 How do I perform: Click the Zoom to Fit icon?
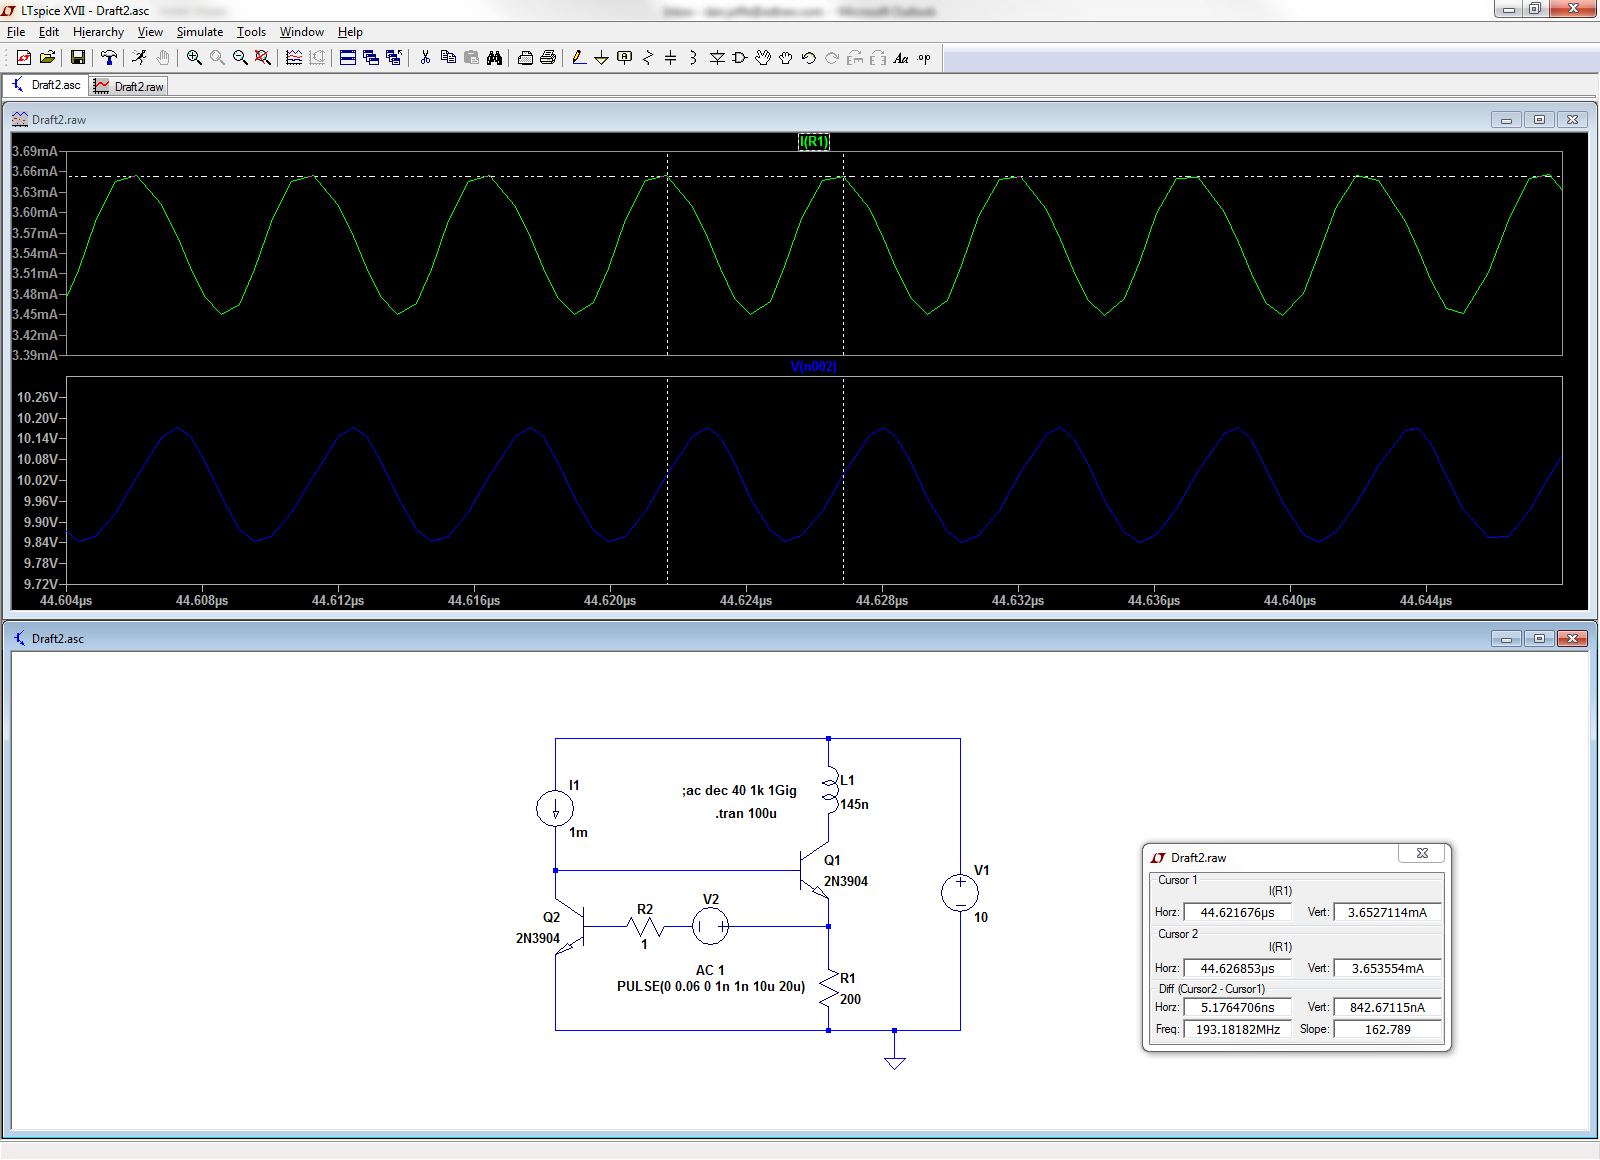[263, 58]
